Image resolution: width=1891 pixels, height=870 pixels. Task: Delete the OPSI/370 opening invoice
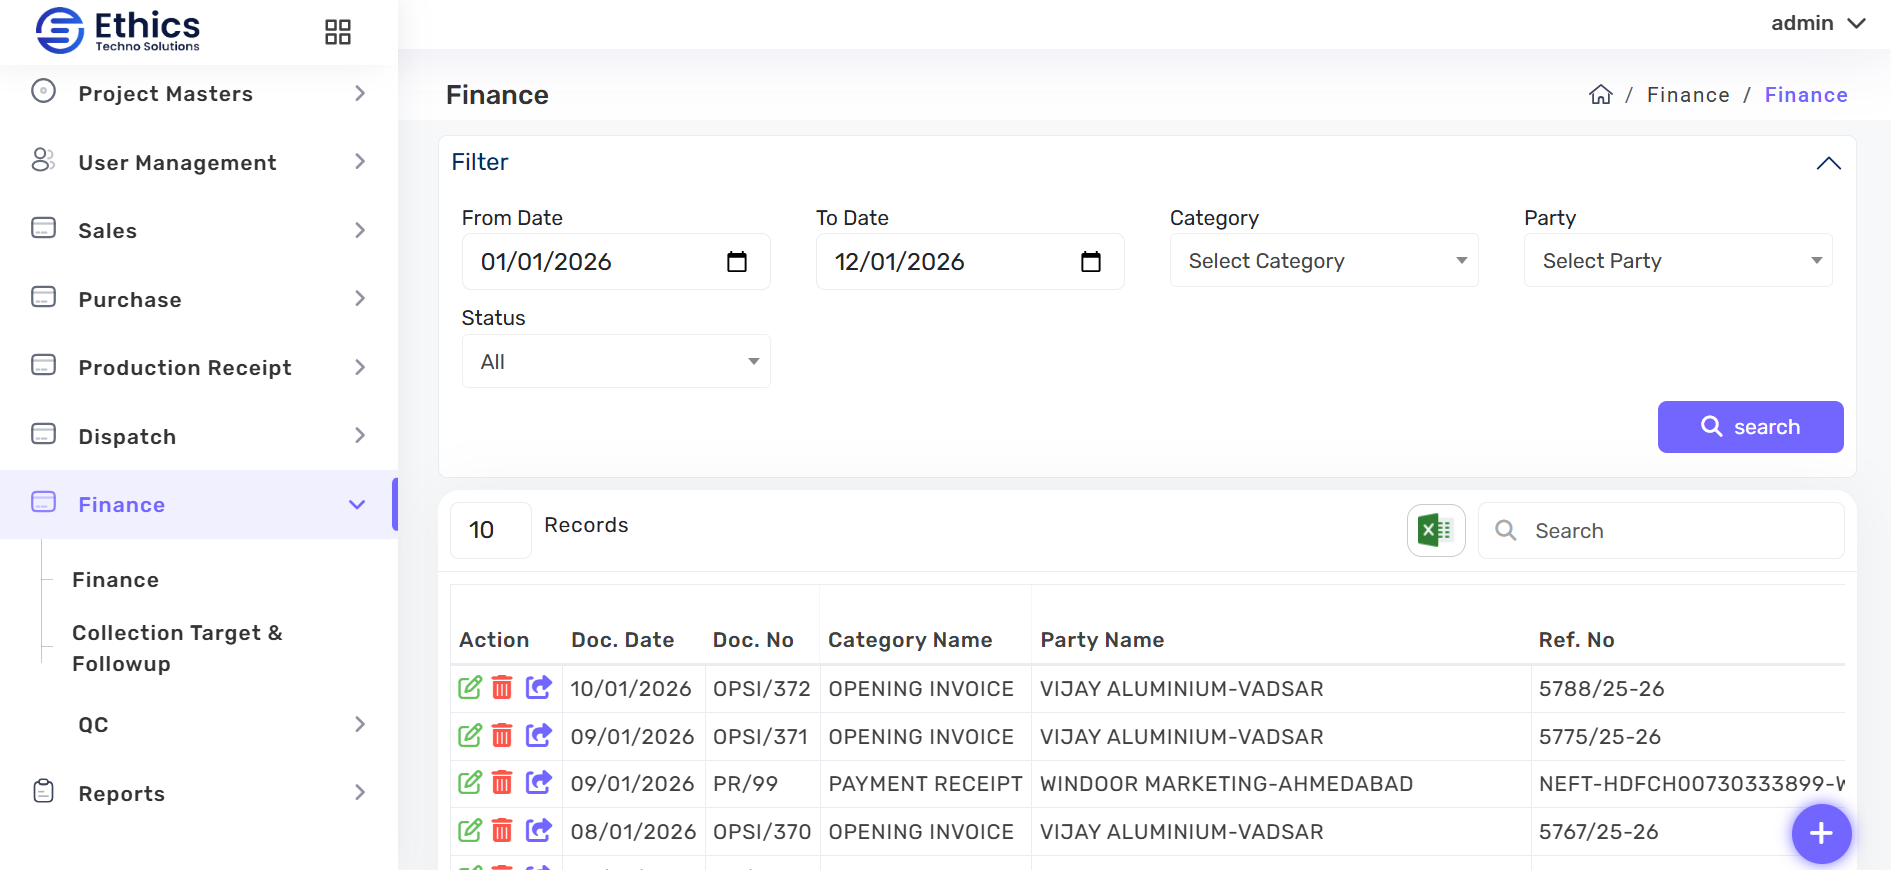(x=502, y=831)
